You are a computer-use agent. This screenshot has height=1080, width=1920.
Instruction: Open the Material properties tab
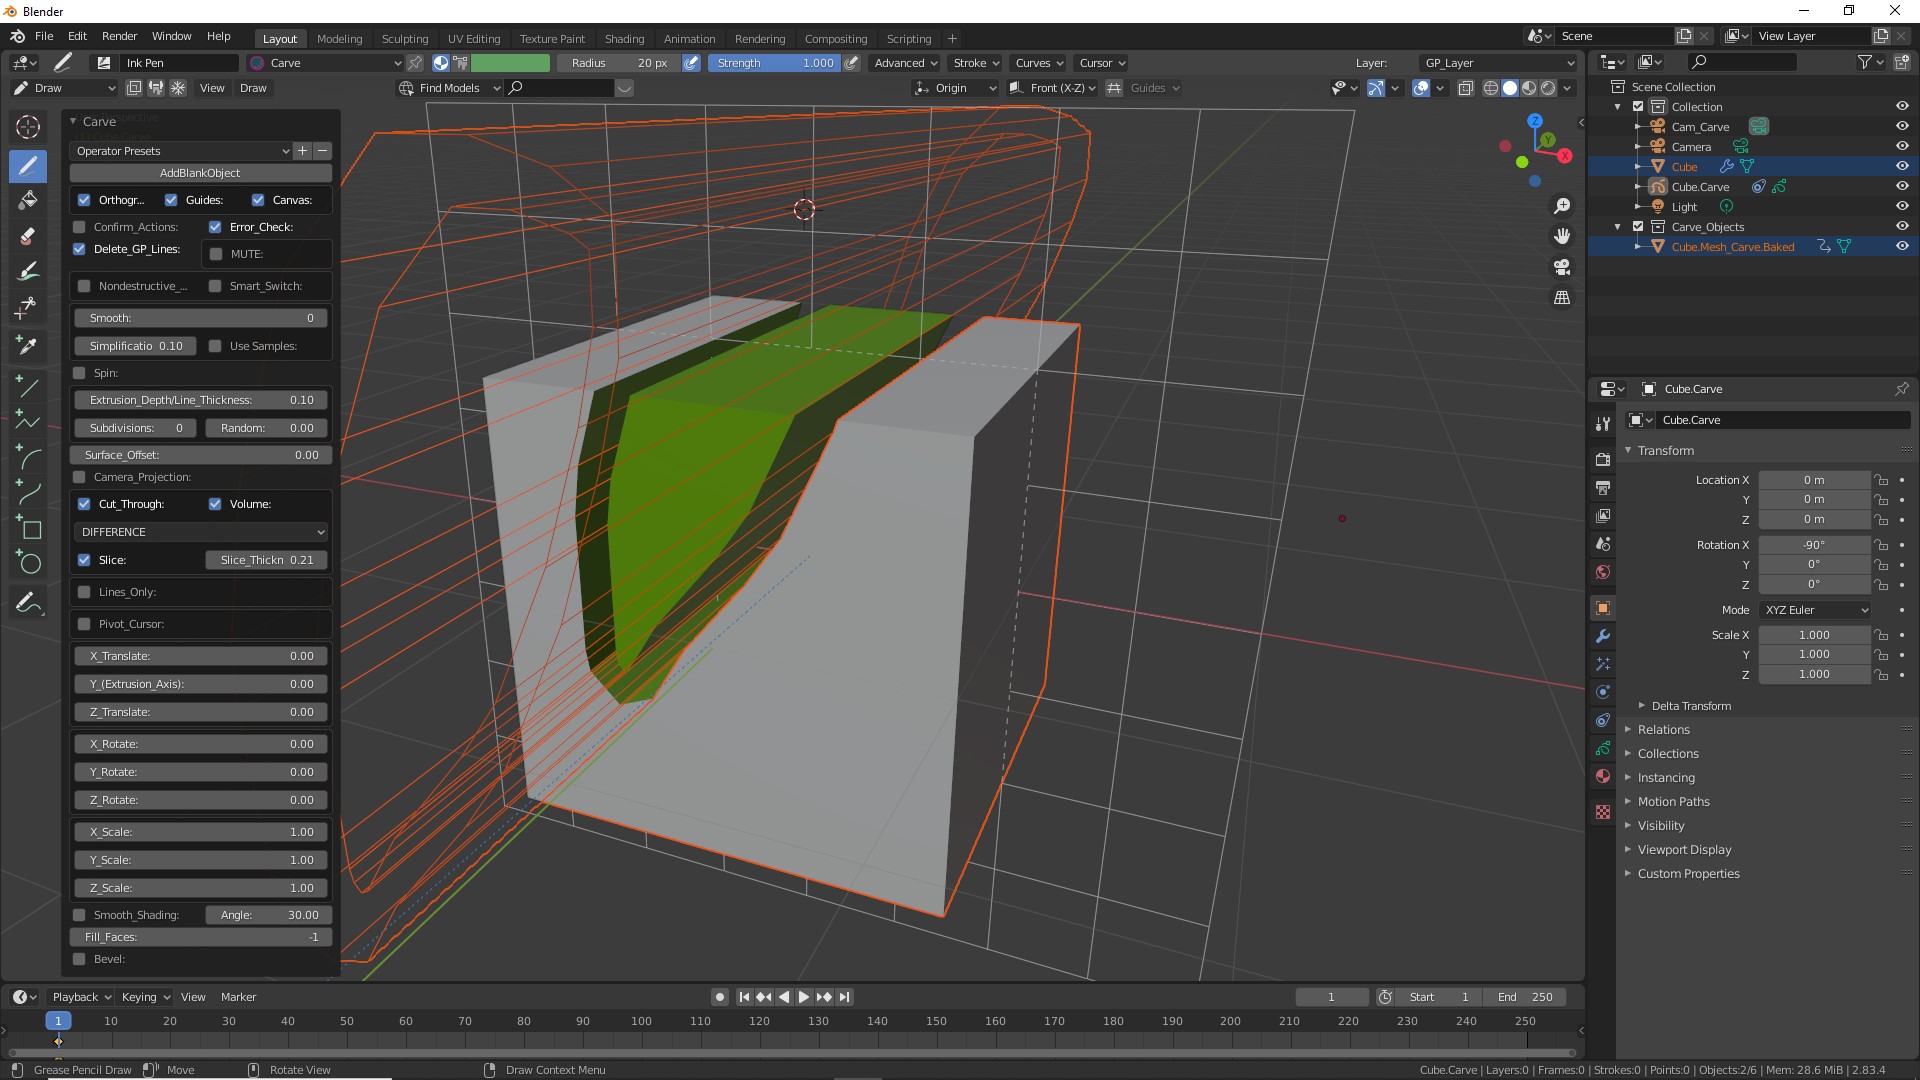[1603, 776]
